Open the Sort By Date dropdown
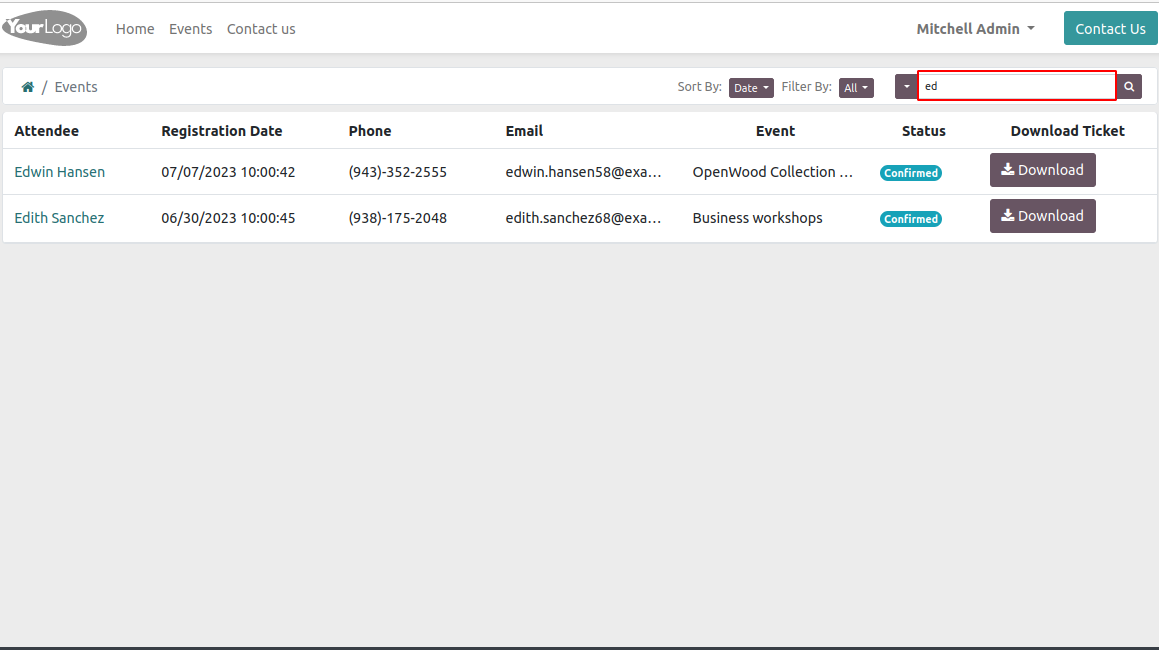This screenshot has width=1159, height=650. point(751,88)
